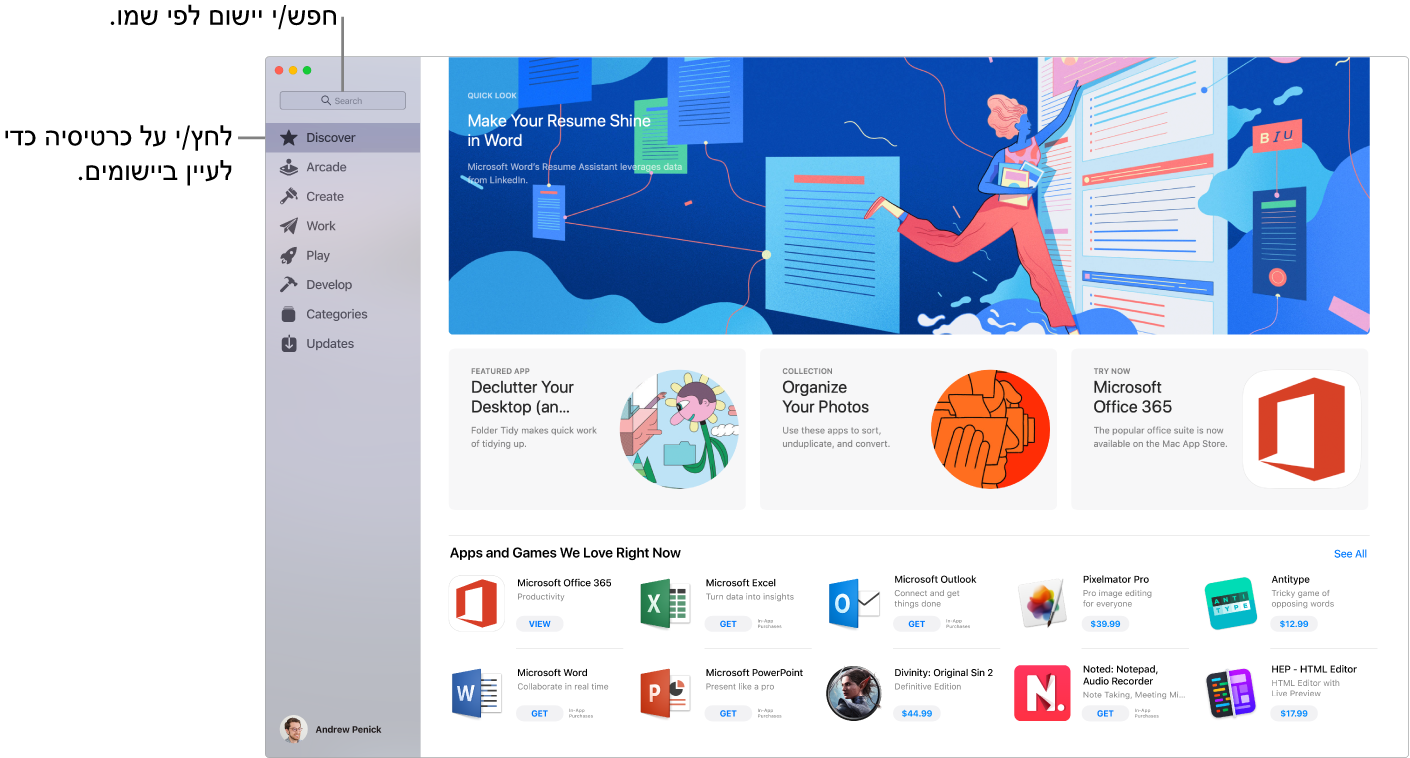Viewport: 1410px width, 758px height.
Task: Click the Antitype app icon
Action: (x=1230, y=603)
